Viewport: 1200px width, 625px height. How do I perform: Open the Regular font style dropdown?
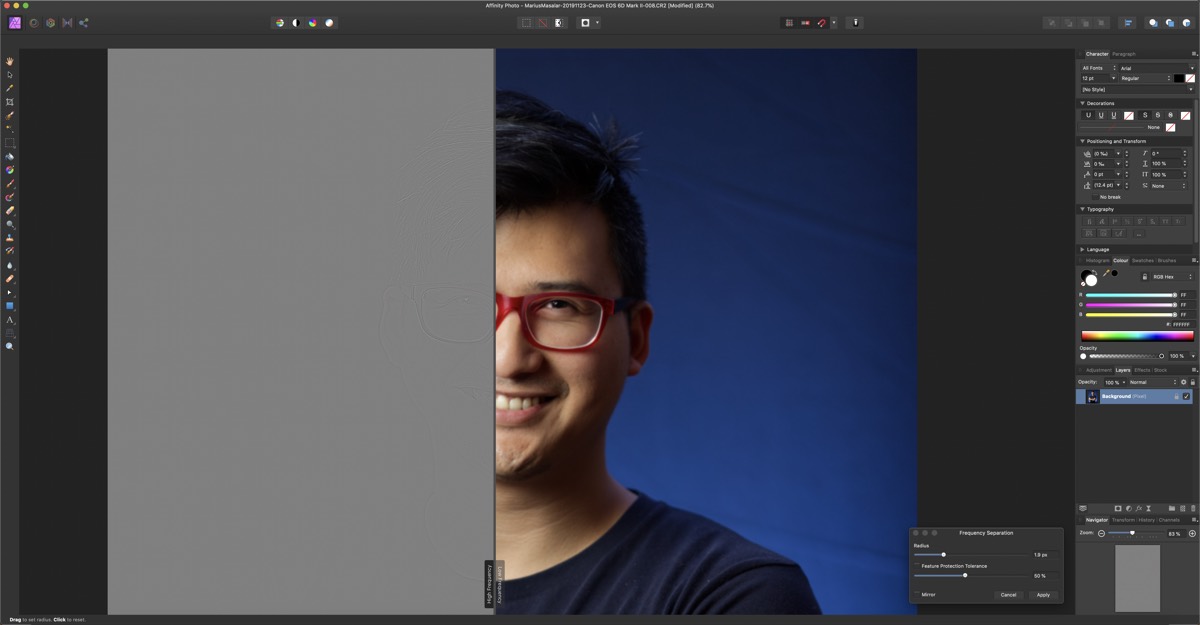pyautogui.click(x=1145, y=78)
